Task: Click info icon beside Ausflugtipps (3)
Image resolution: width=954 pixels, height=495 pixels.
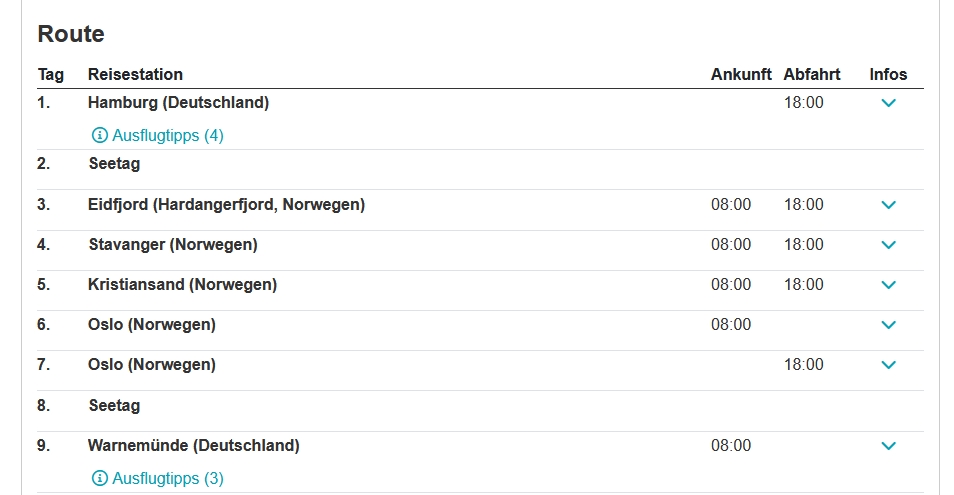Action: click(x=100, y=478)
